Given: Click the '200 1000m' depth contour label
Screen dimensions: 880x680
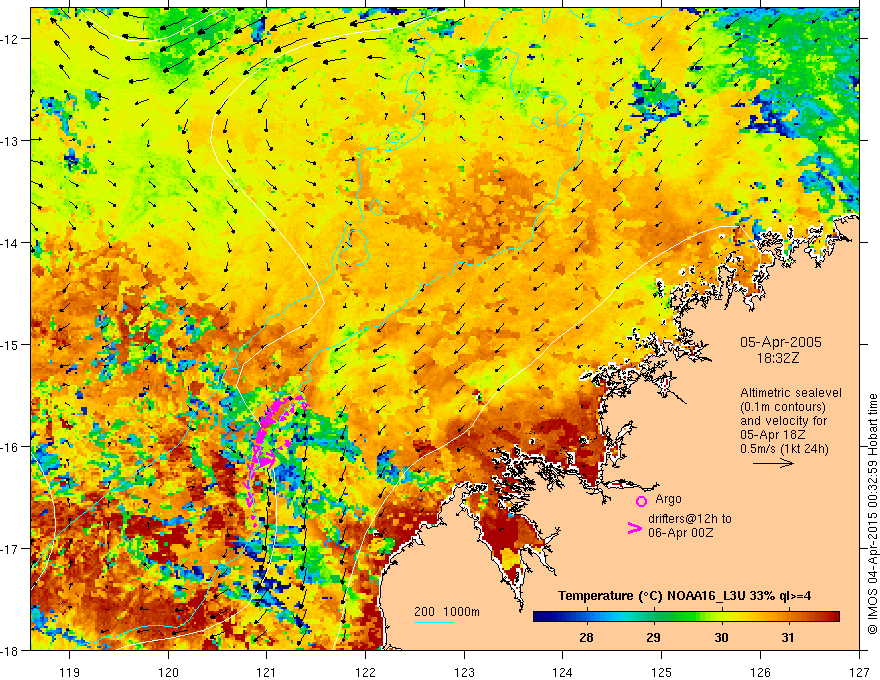Looking at the screenshot, I should pyautogui.click(x=447, y=612).
